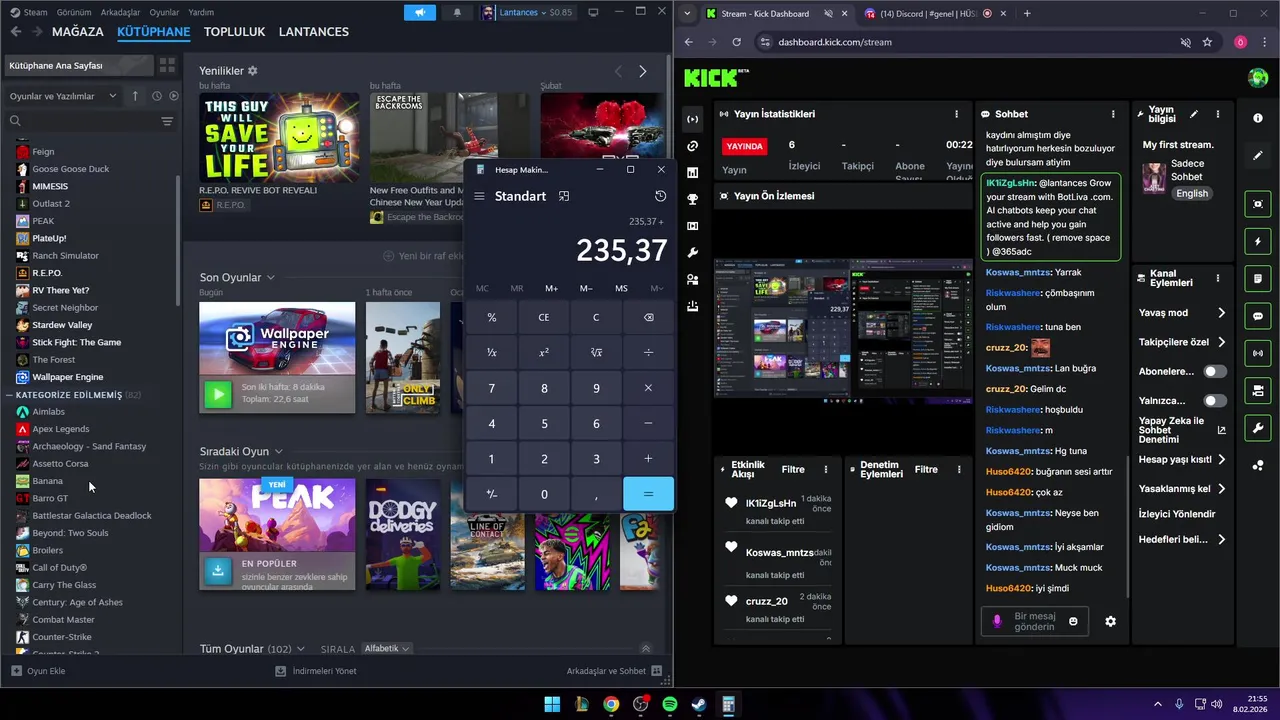Open Steam app in Windows taskbar

(x=699, y=704)
